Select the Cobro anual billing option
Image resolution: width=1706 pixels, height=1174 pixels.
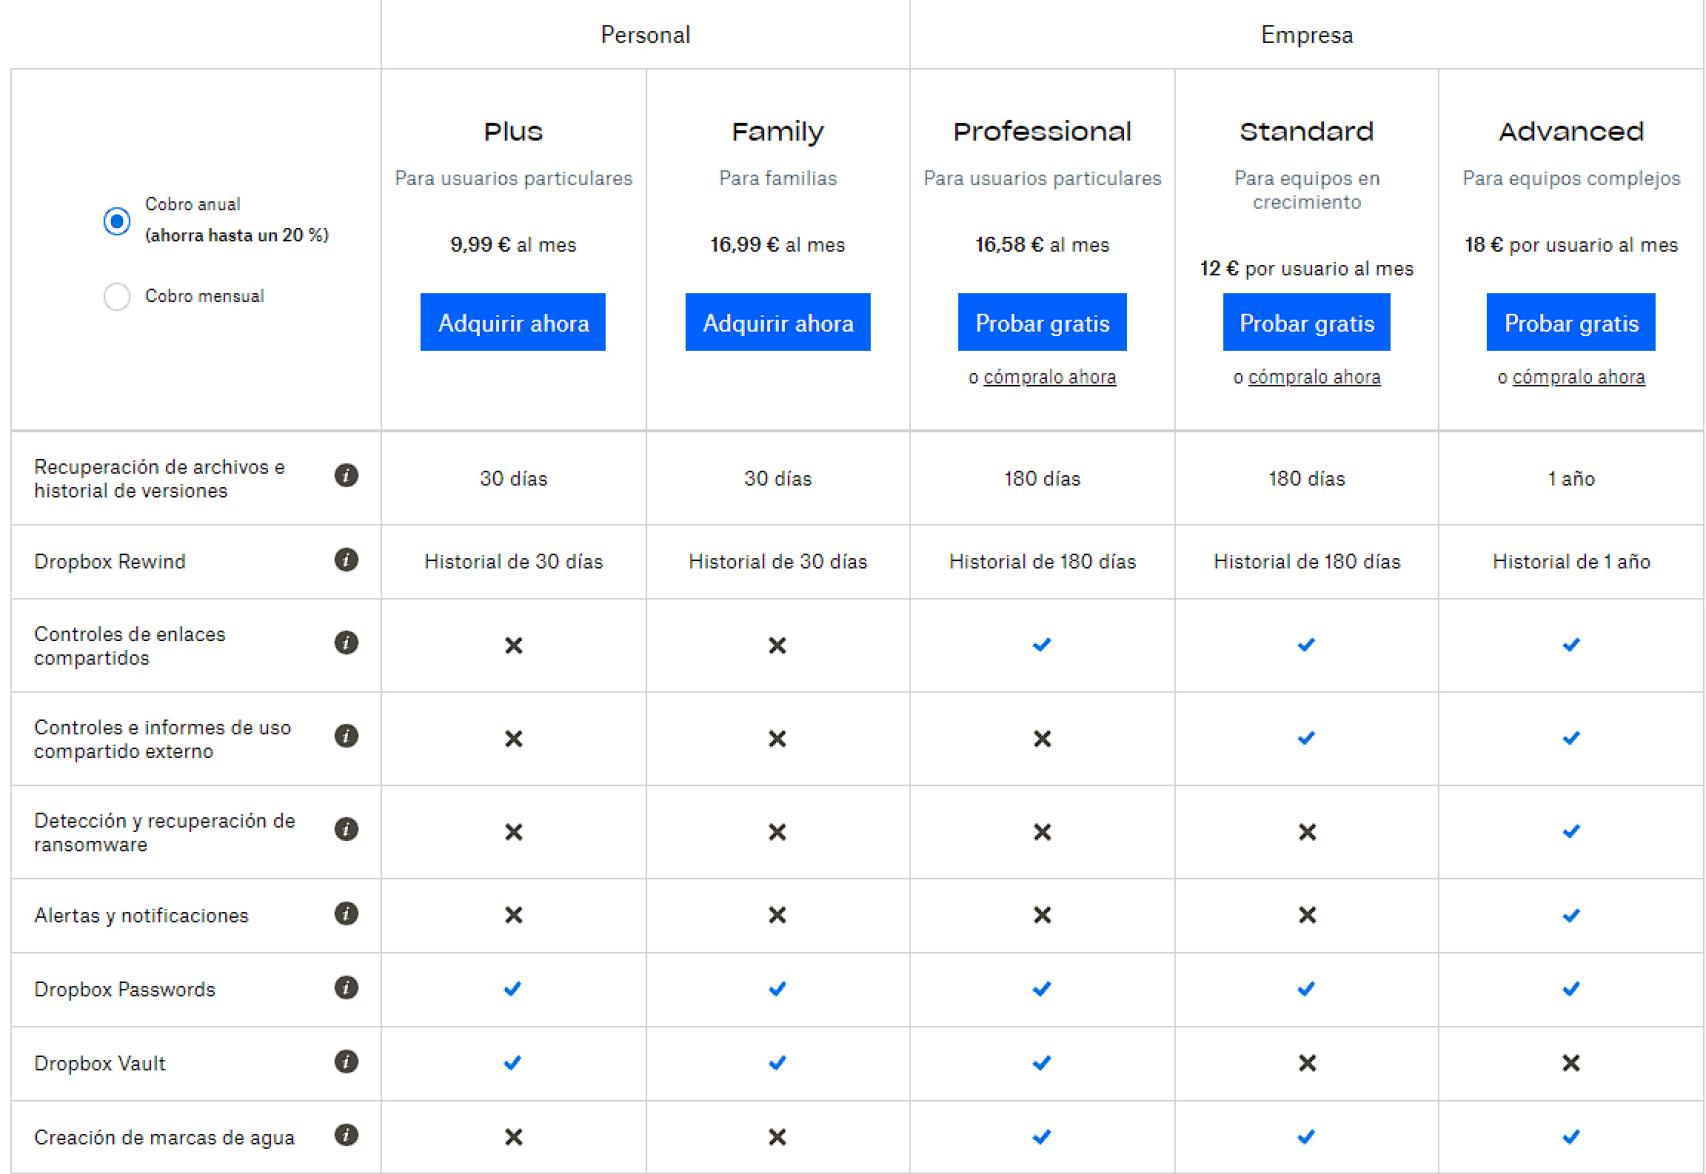117,220
